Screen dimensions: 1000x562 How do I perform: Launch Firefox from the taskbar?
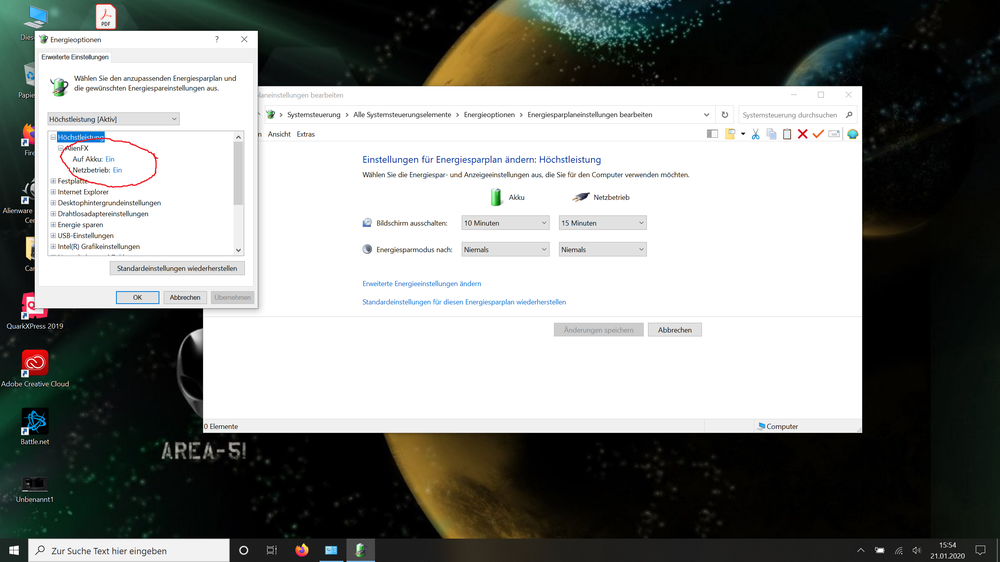tap(302, 550)
